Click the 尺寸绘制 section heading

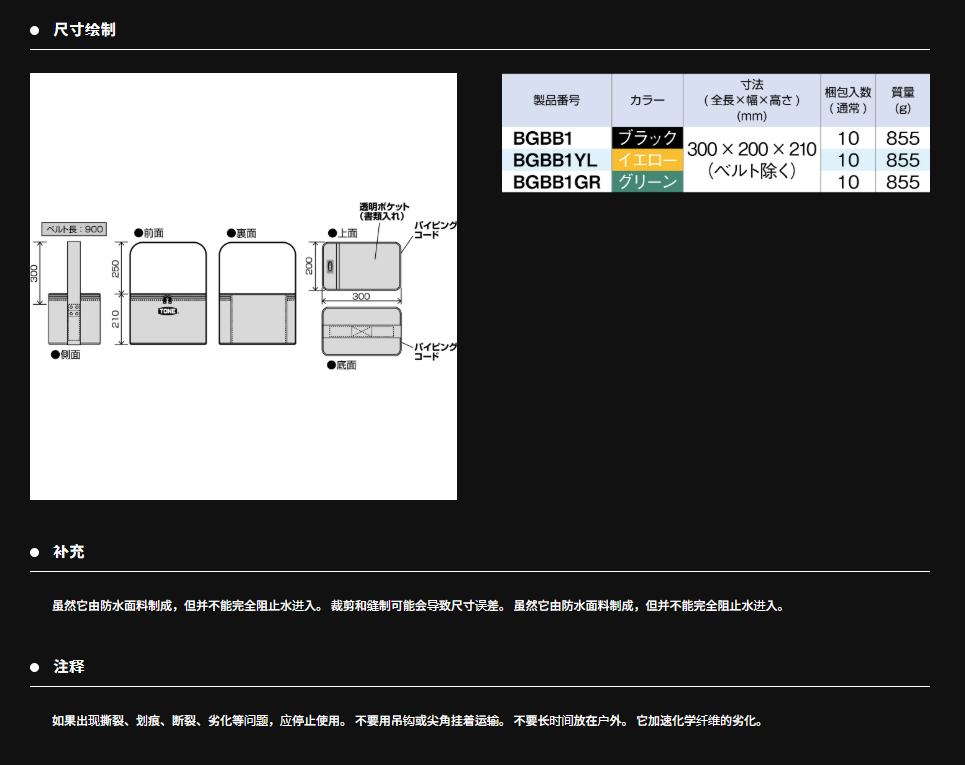click(x=84, y=30)
